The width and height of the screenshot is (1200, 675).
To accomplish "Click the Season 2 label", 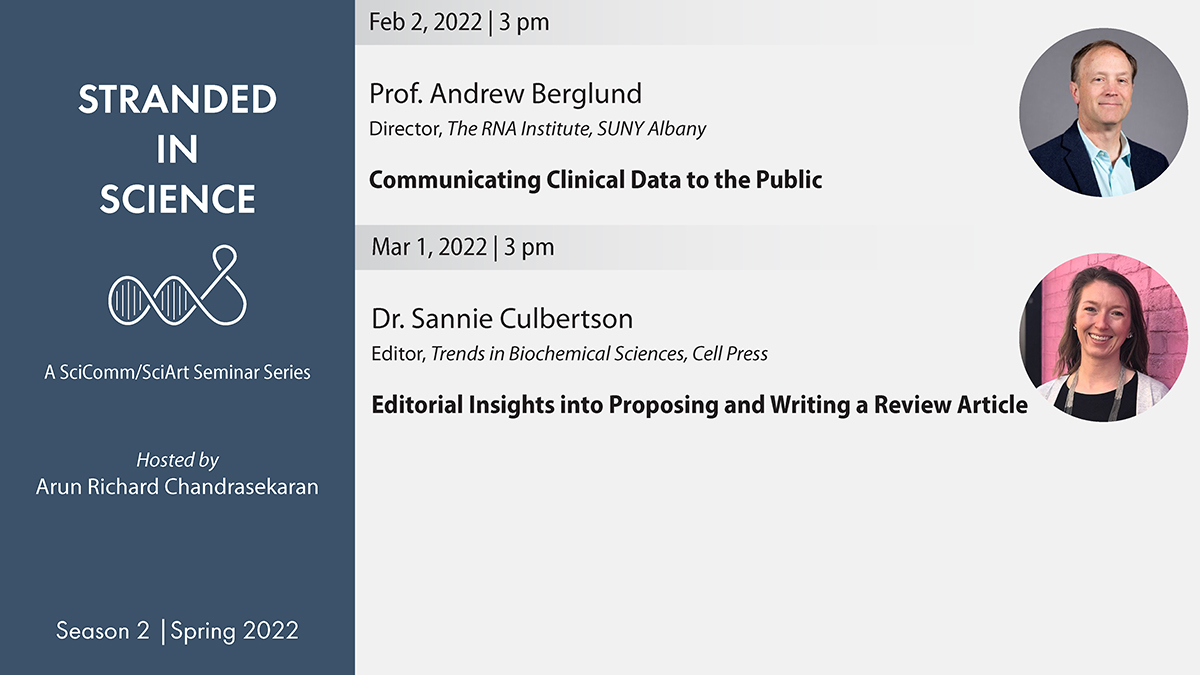I will tap(103, 631).
